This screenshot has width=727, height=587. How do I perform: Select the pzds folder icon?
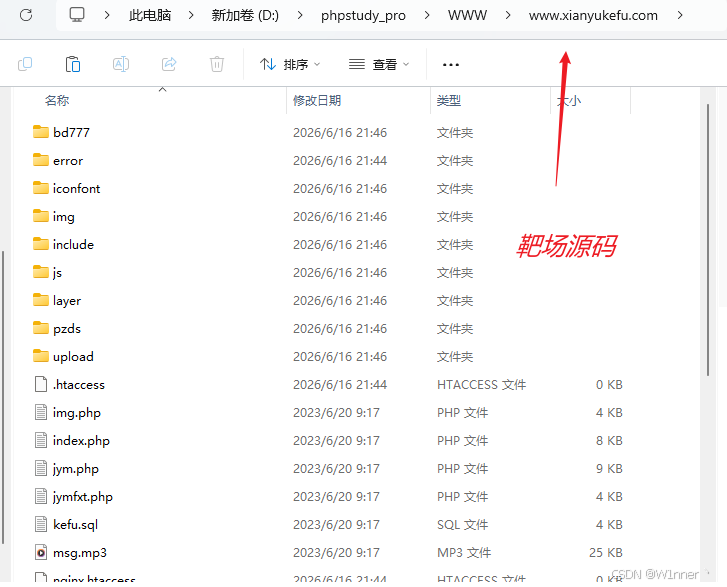(x=41, y=328)
